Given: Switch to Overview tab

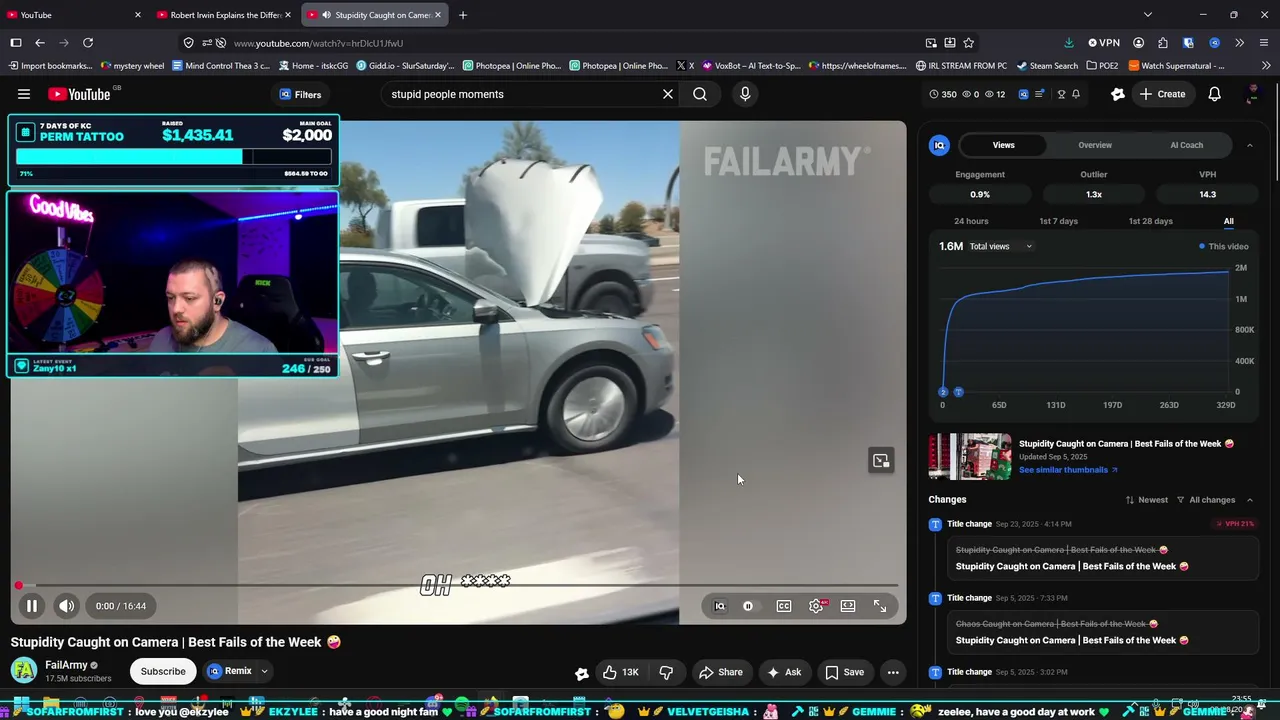Looking at the screenshot, I should click(1095, 145).
